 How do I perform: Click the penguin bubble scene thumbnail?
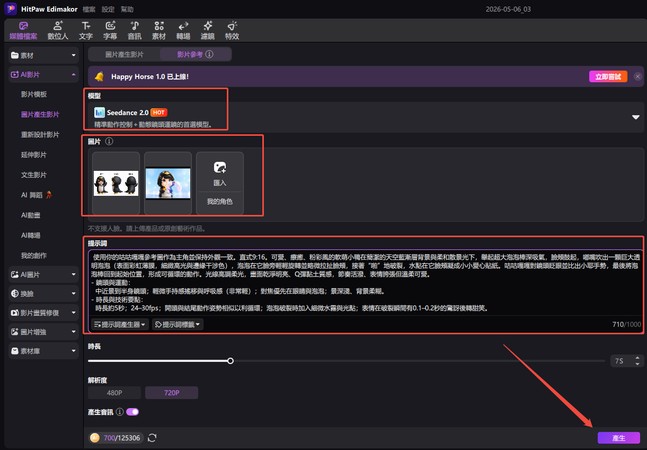tap(168, 183)
